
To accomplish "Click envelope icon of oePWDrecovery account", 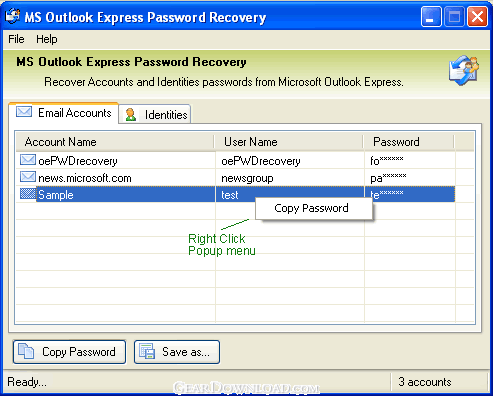I will tap(27, 160).
